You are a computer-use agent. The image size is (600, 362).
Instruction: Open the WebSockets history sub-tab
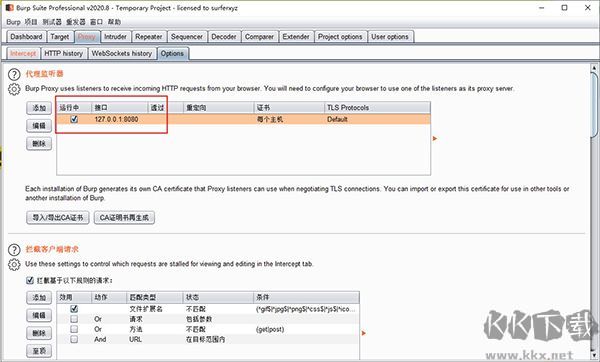pos(122,53)
